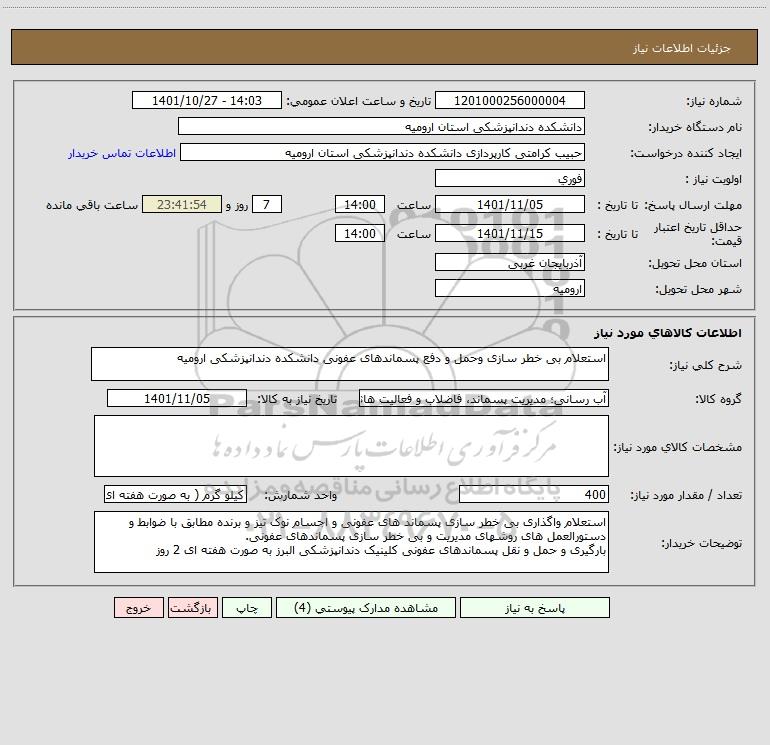The height and width of the screenshot is (745, 770).
Task: Click the response deadline time 14:00 field
Action: click(x=359, y=204)
